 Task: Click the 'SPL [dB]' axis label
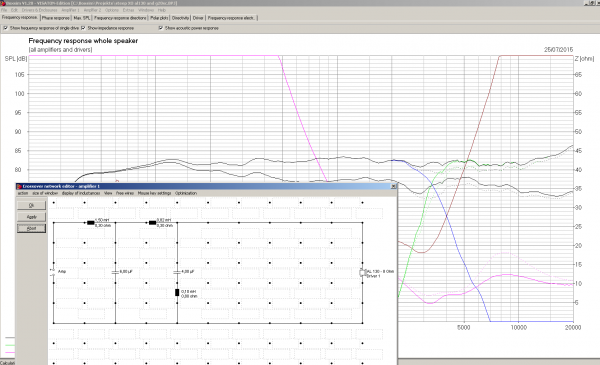pos(16,59)
